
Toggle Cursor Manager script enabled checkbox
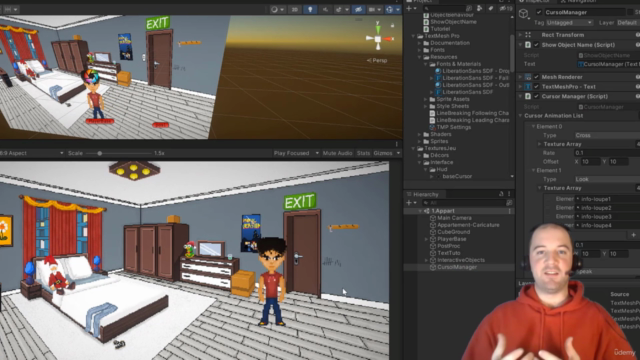coord(536,96)
